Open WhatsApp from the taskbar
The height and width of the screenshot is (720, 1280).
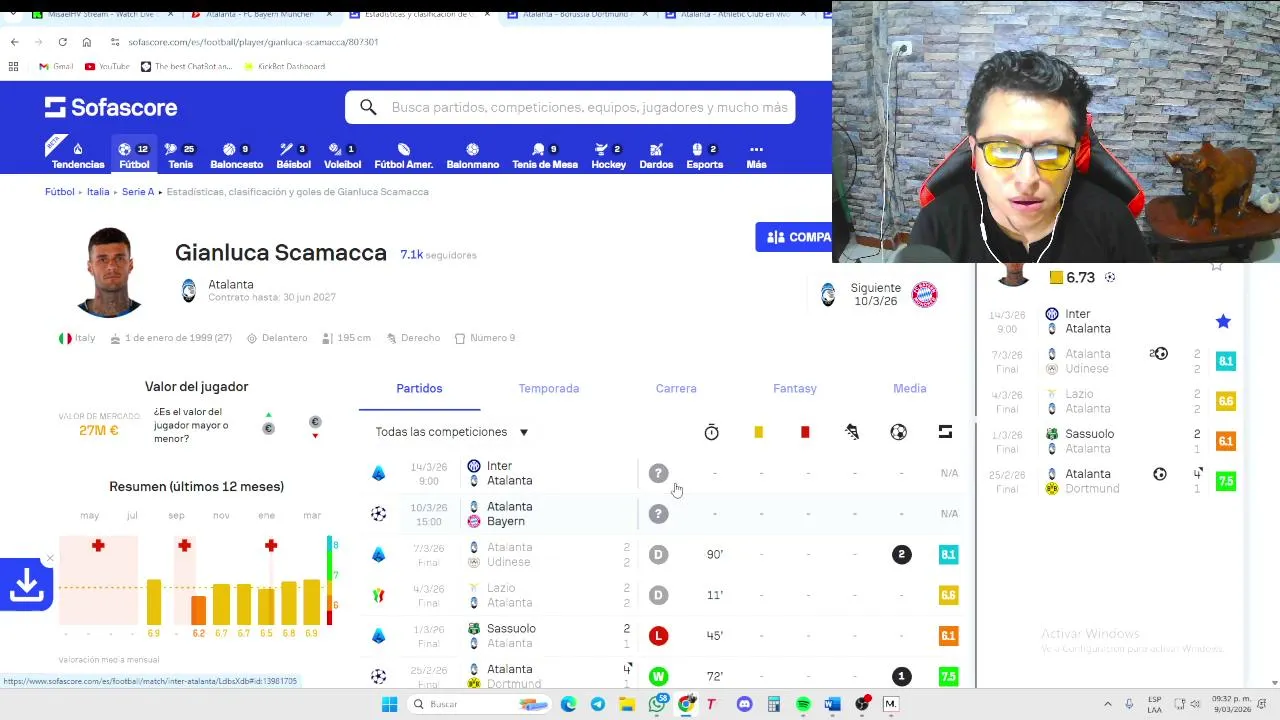point(657,704)
